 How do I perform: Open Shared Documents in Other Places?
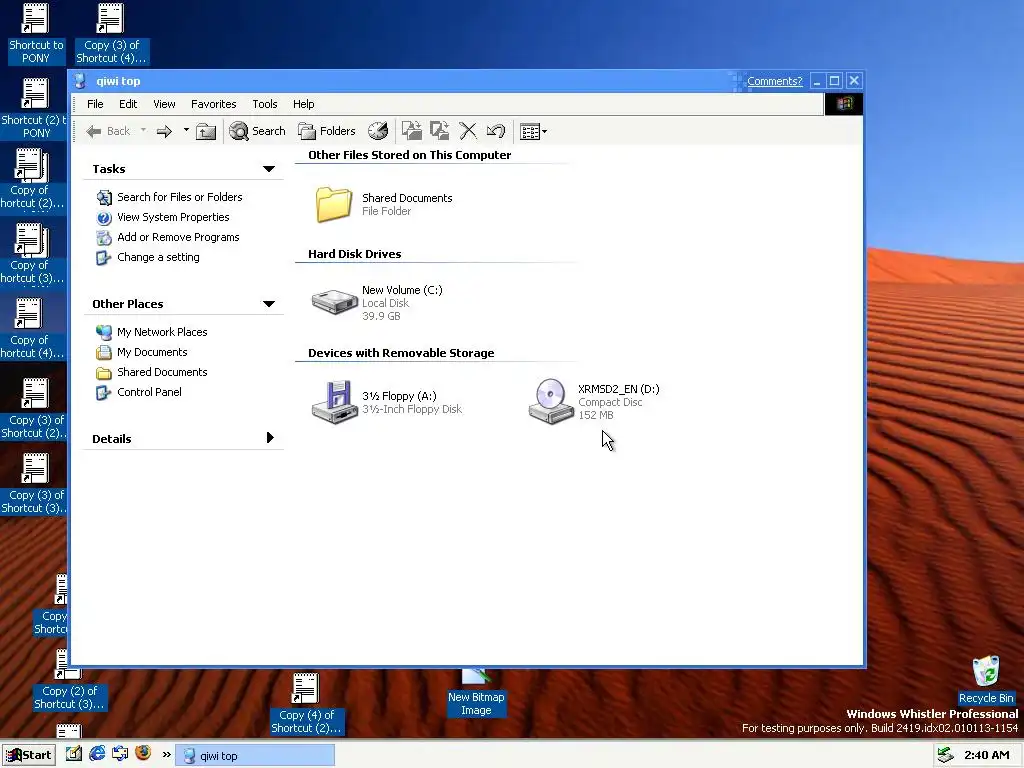pyautogui.click(x=162, y=372)
